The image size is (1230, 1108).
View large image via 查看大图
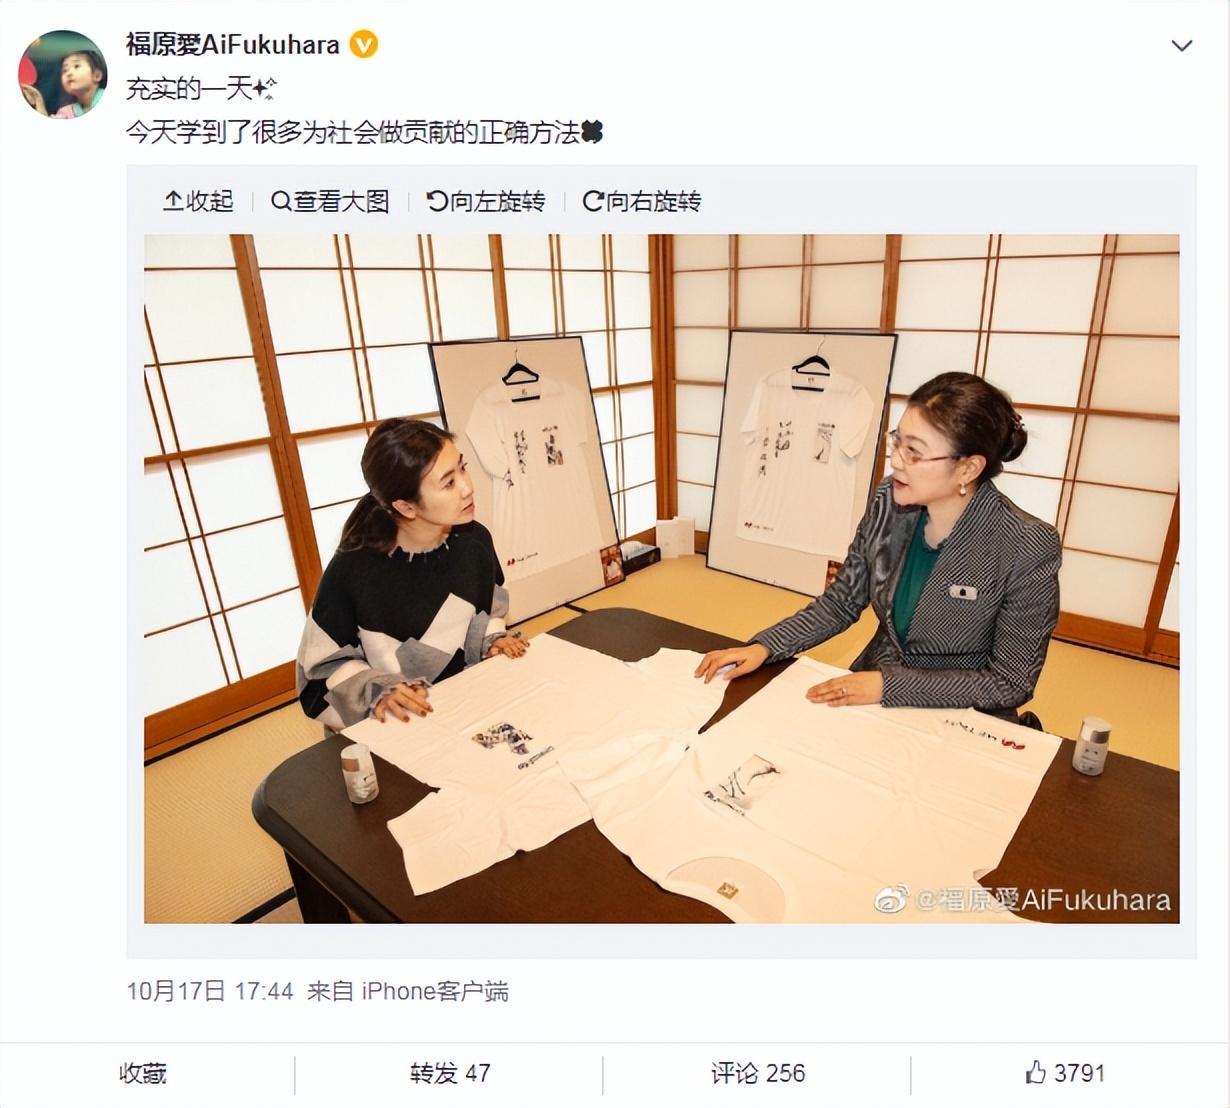(x=330, y=201)
